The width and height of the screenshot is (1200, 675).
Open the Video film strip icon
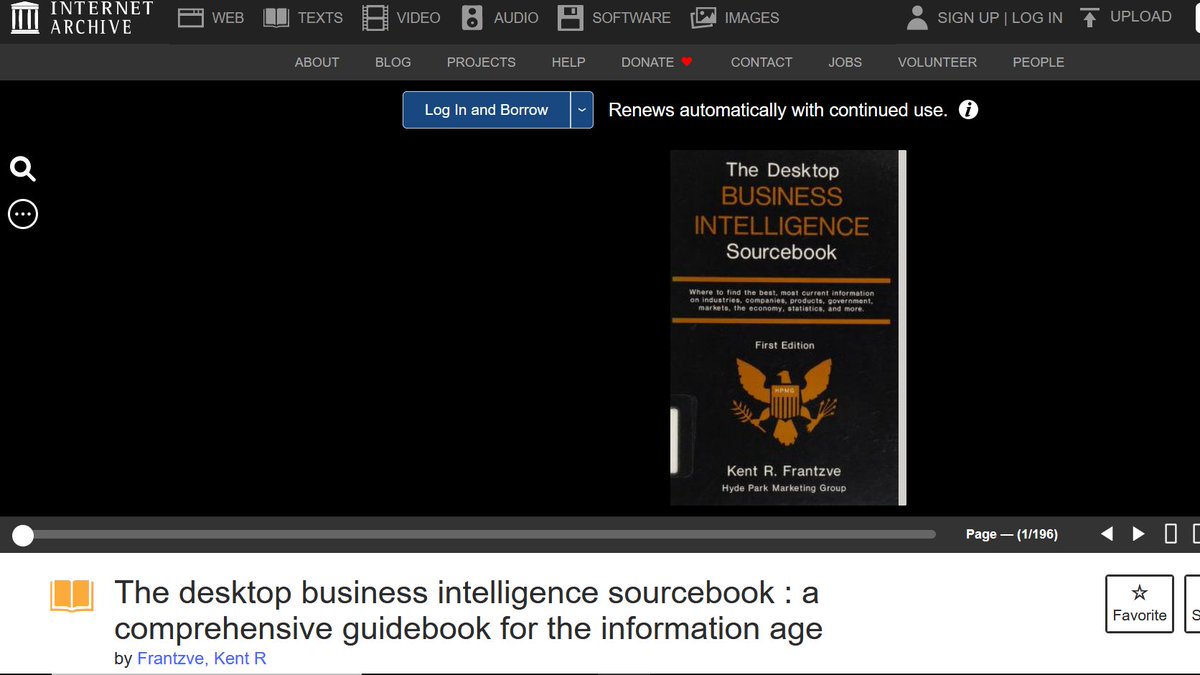(375, 17)
